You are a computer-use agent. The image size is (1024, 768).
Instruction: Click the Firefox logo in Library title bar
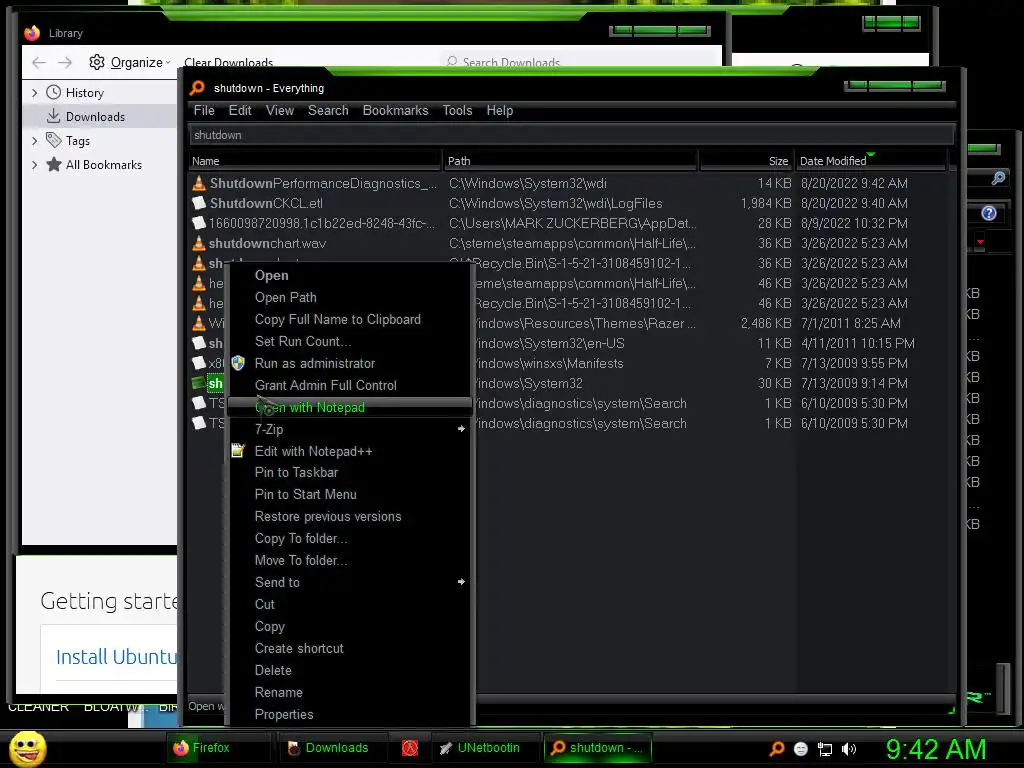(32, 33)
